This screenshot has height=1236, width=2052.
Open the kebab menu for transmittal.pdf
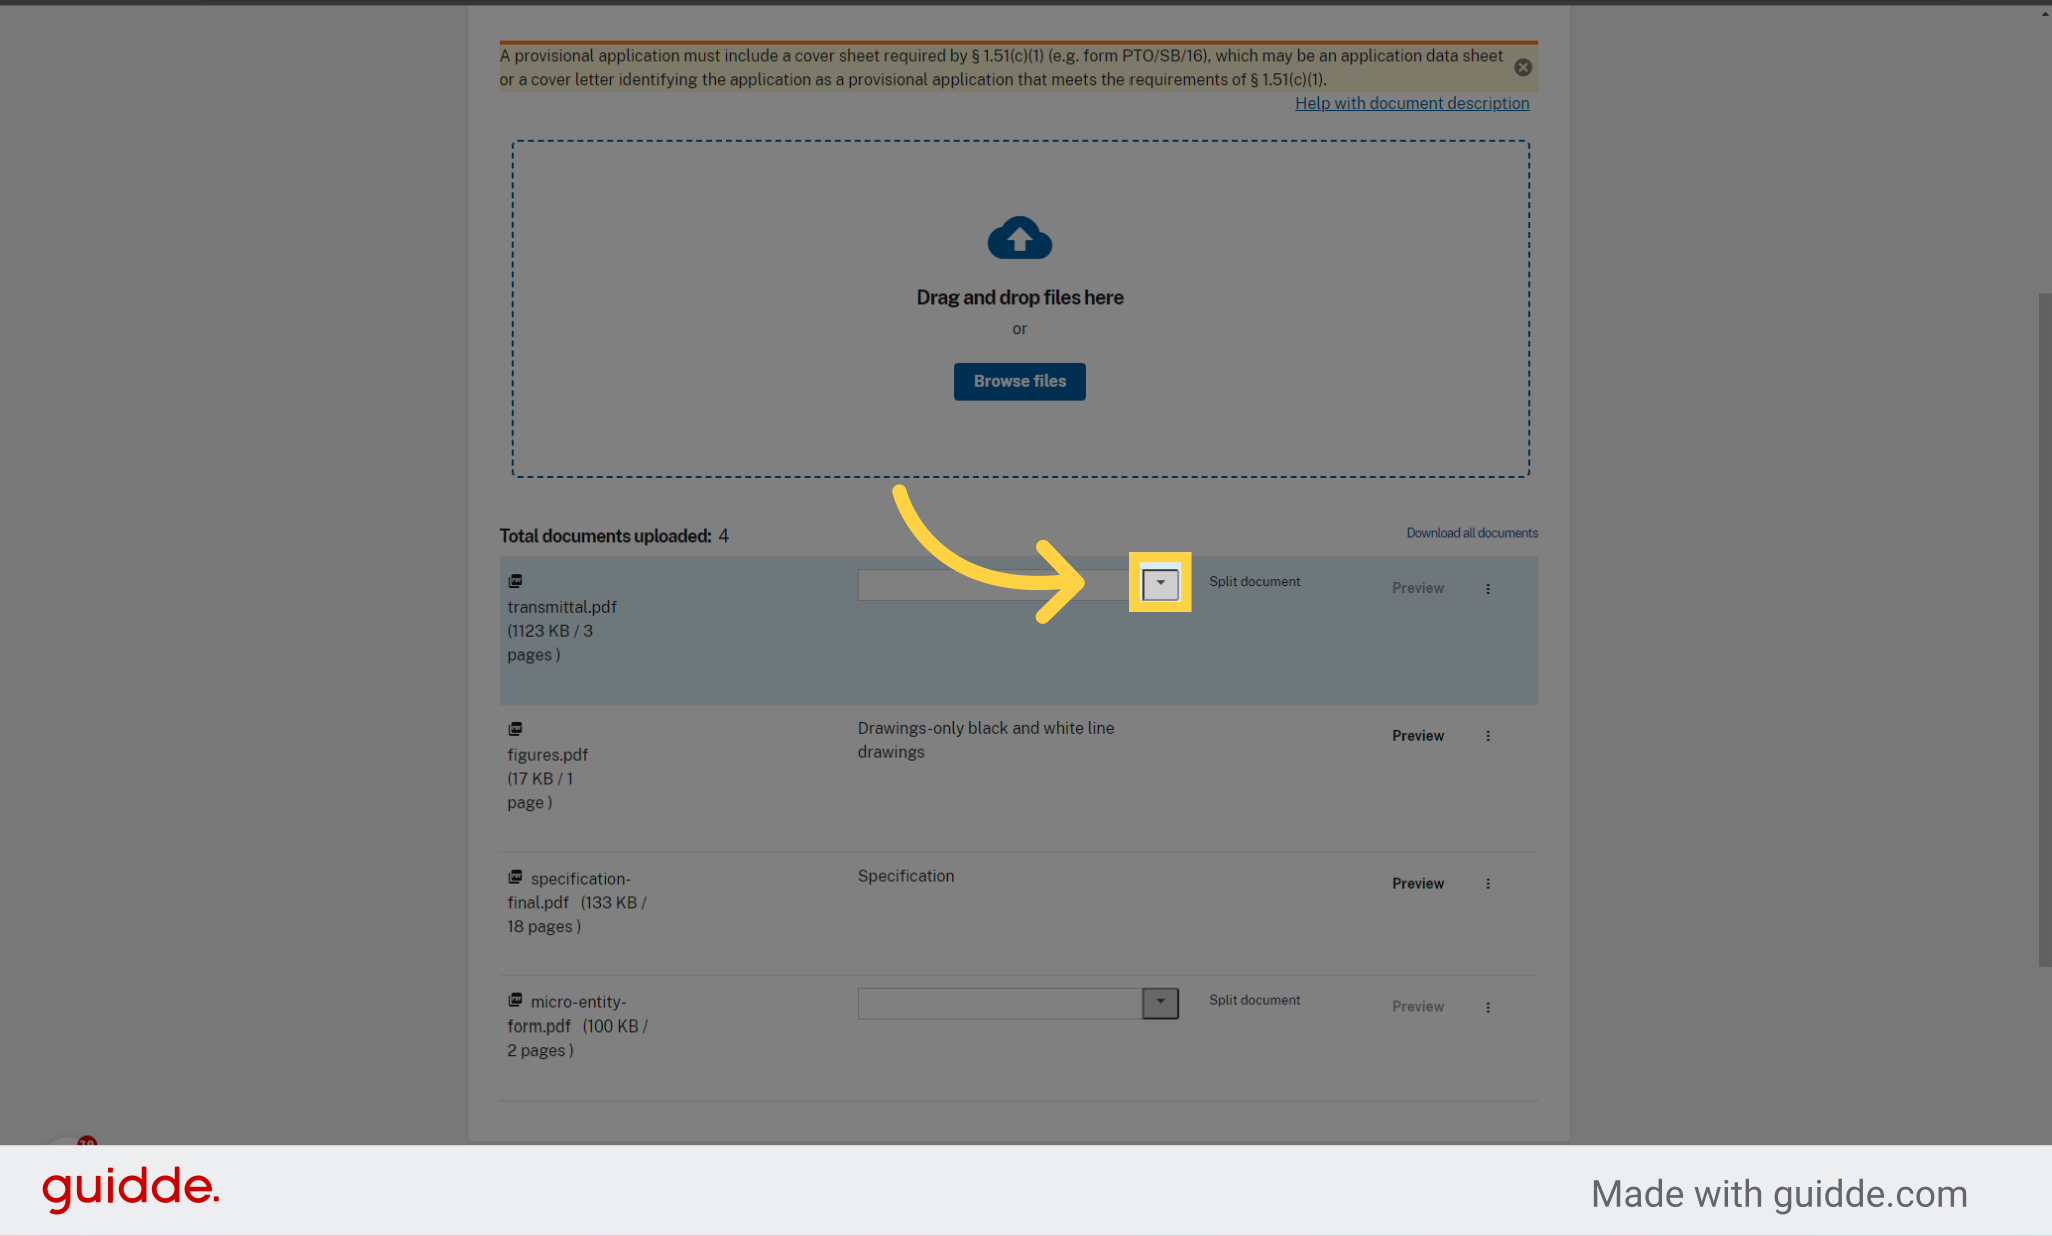pos(1488,588)
